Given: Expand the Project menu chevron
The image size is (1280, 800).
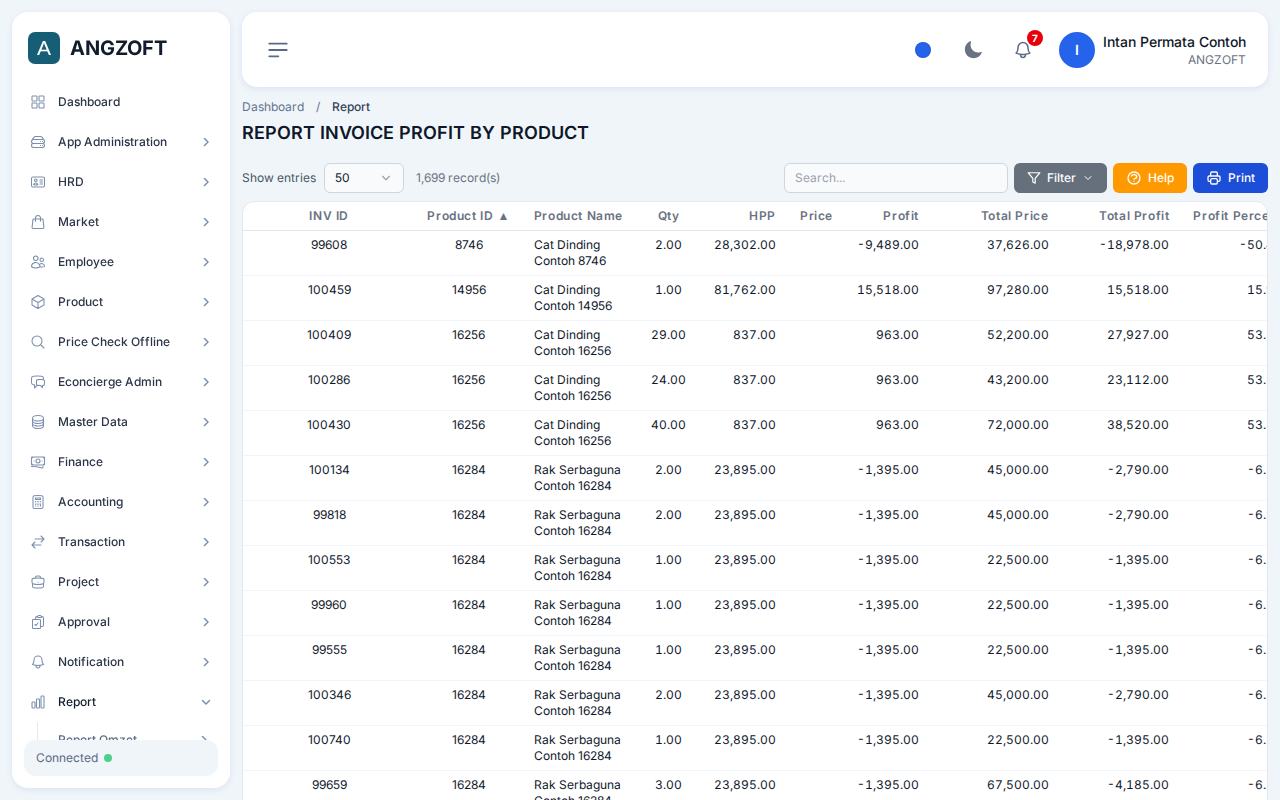Looking at the screenshot, I should (x=206, y=582).
